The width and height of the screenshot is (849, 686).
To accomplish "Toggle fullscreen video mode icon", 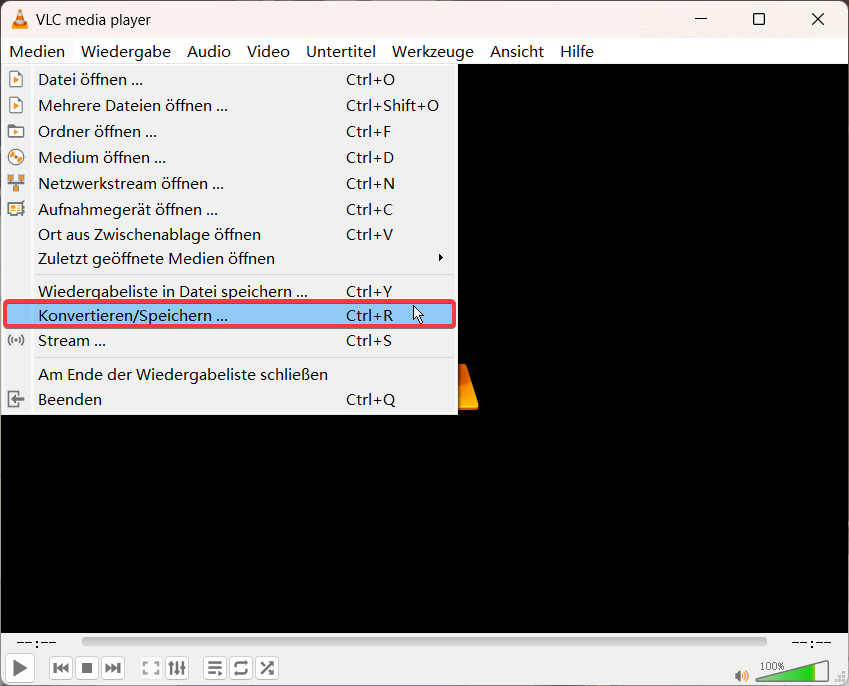I will (x=151, y=668).
